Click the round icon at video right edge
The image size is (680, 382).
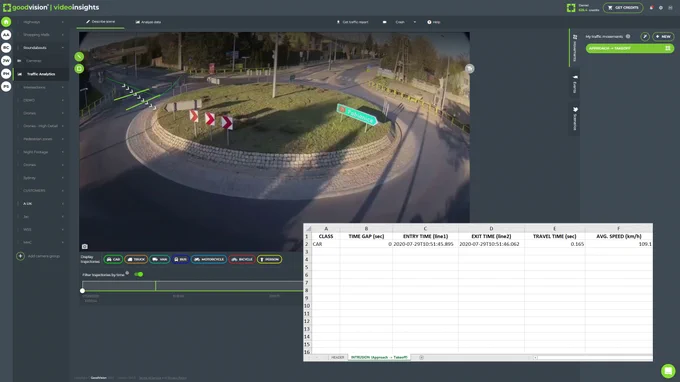[470, 69]
